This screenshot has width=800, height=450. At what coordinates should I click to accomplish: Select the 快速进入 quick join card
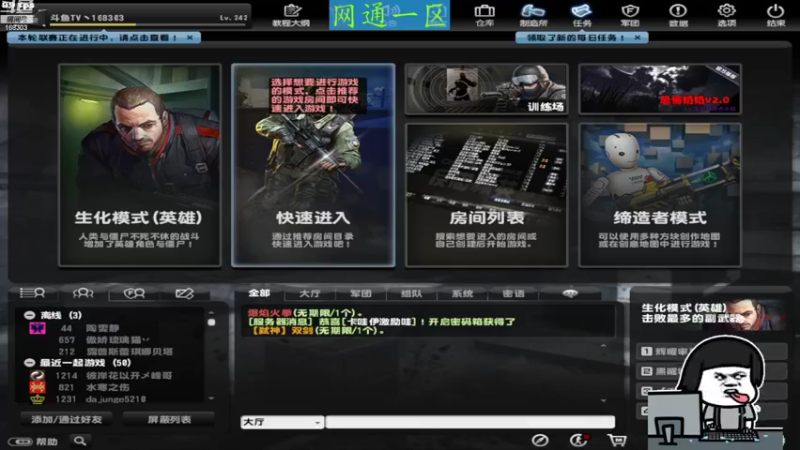313,165
